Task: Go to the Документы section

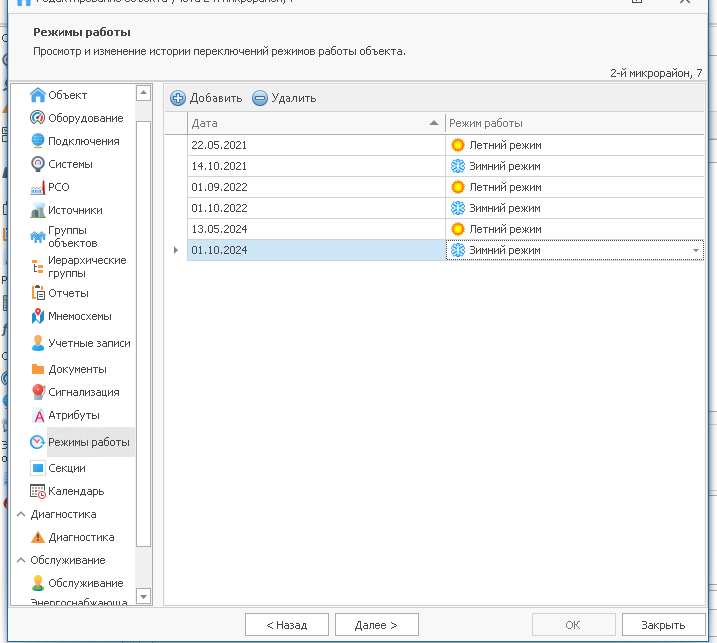Action: pyautogui.click(x=77, y=369)
